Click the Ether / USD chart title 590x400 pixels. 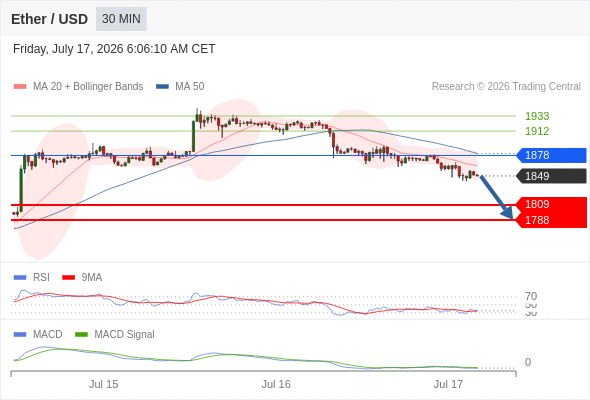tap(49, 19)
